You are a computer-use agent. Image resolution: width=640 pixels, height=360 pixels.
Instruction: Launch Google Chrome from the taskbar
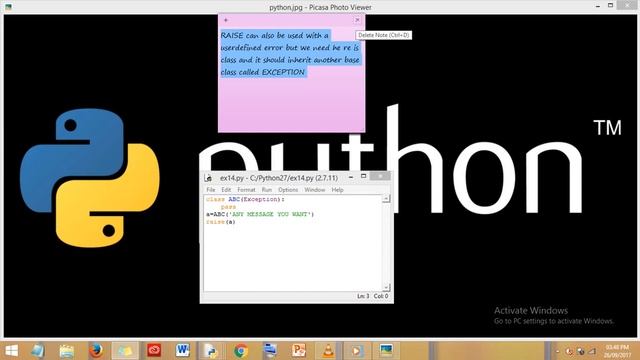click(240, 351)
